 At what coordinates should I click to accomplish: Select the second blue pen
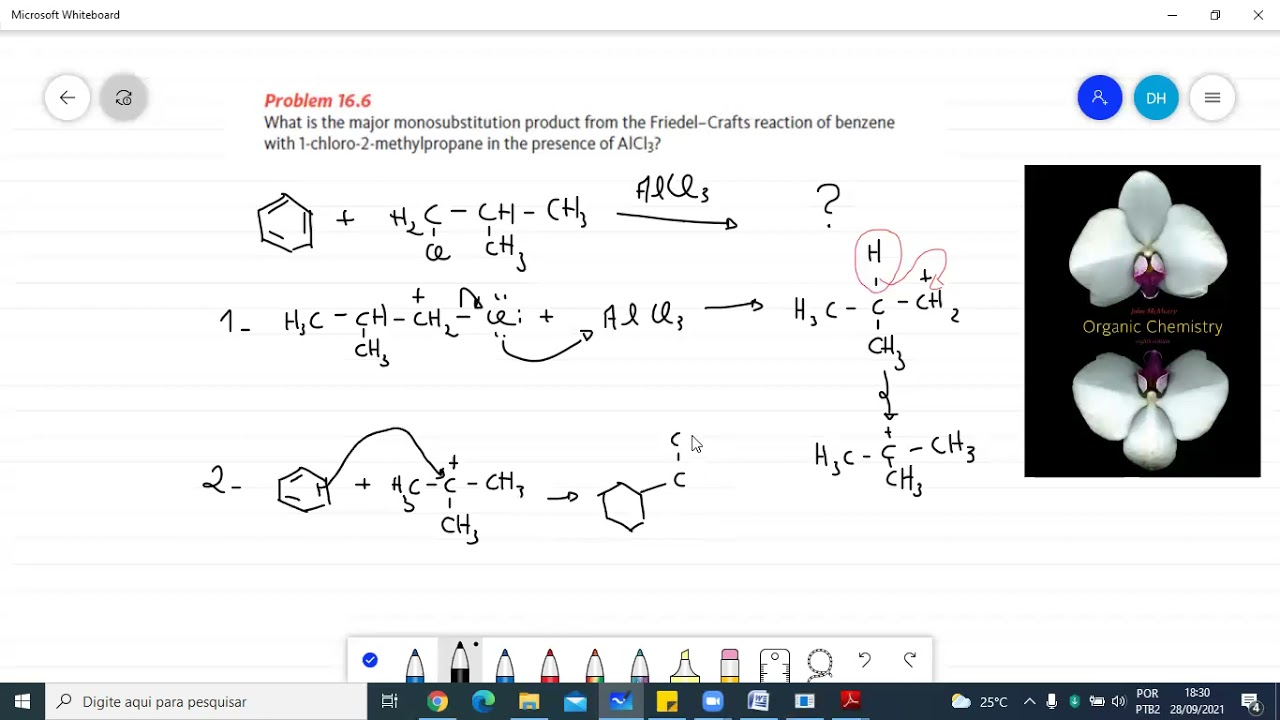point(505,663)
